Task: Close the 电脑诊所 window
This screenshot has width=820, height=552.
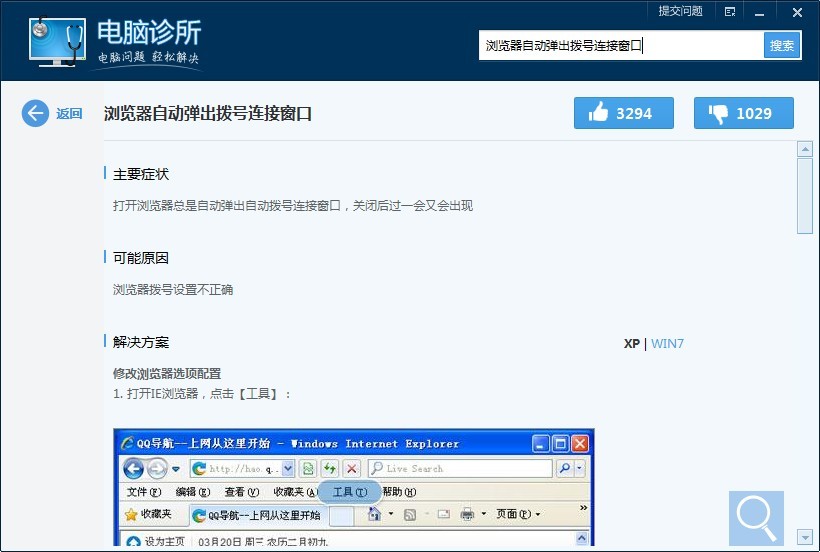Action: click(797, 13)
